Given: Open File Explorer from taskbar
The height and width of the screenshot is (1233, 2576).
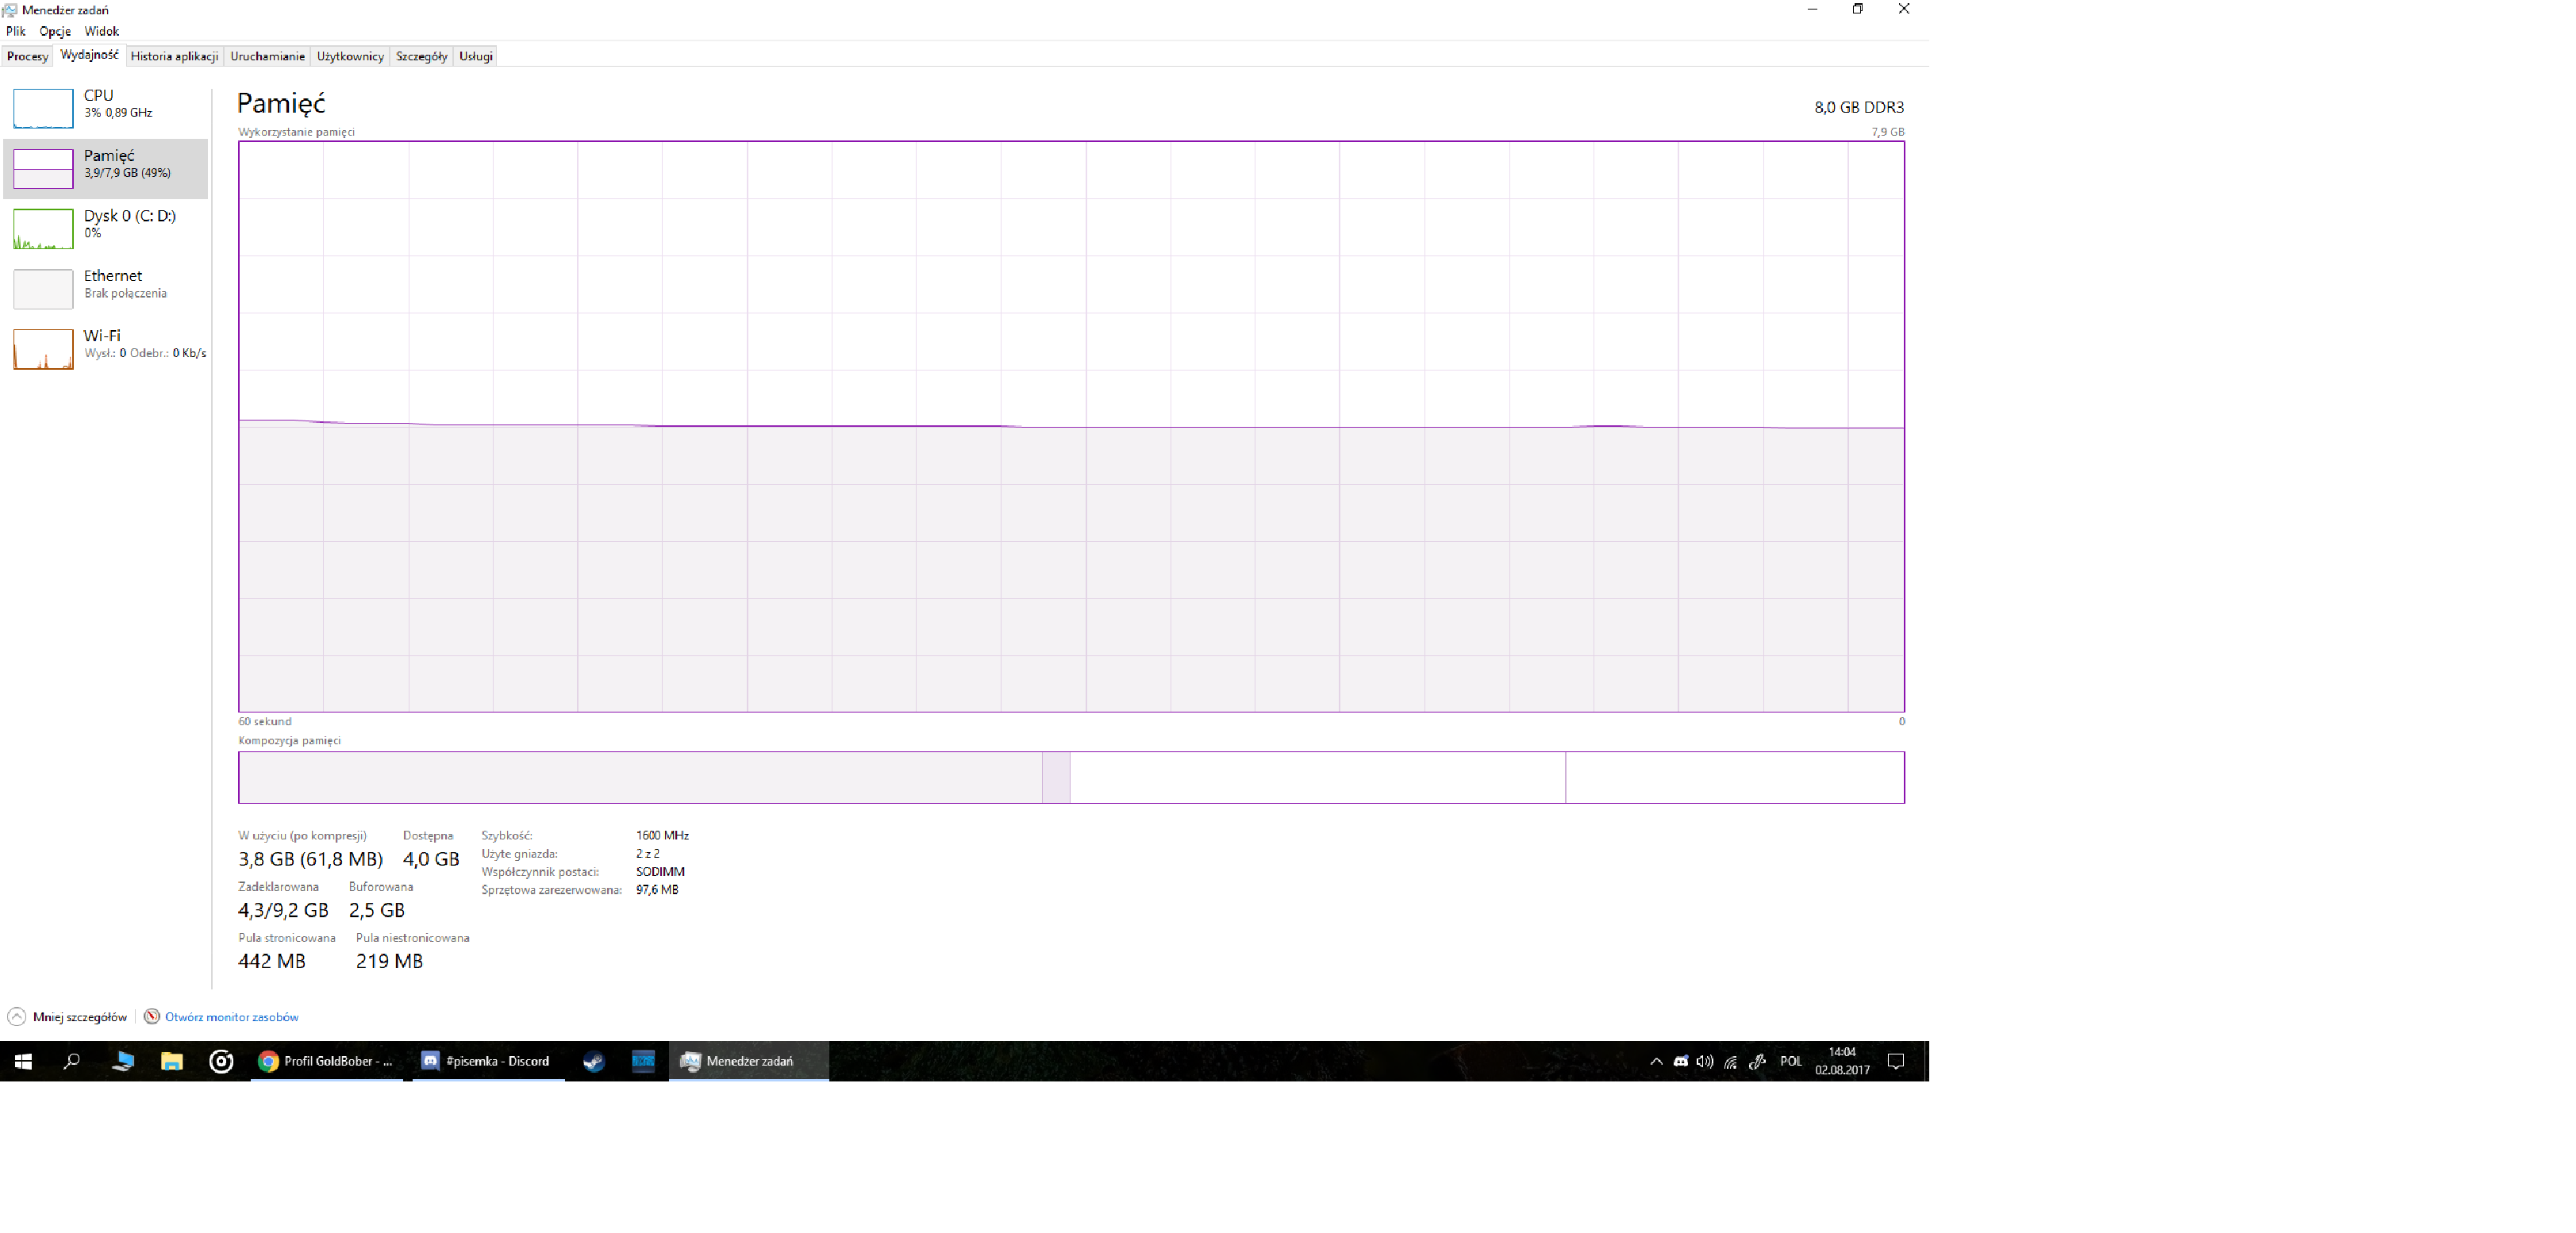Looking at the screenshot, I should point(172,1061).
